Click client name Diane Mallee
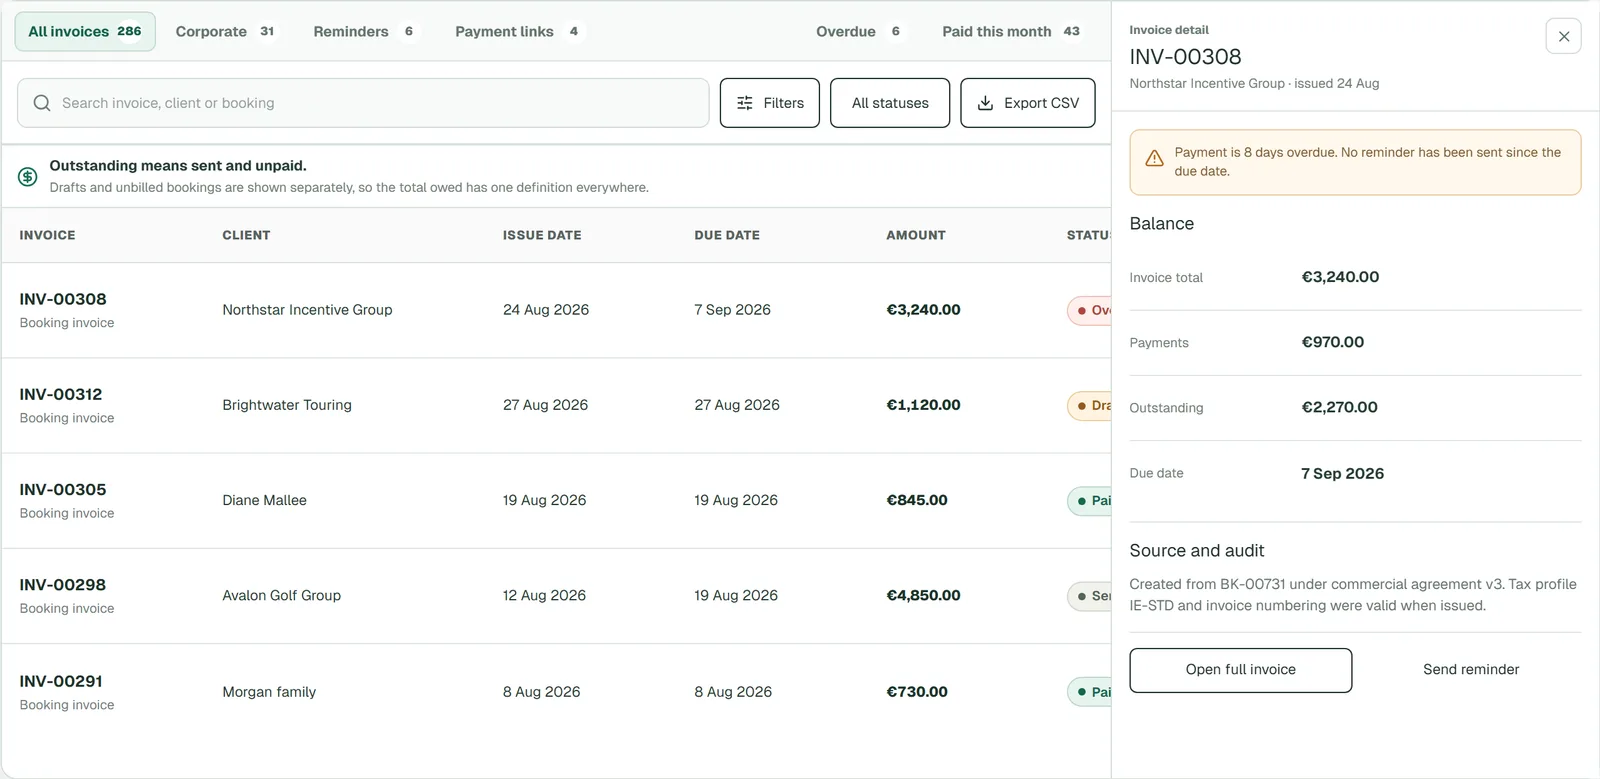Viewport: 1600px width, 779px height. click(x=264, y=500)
